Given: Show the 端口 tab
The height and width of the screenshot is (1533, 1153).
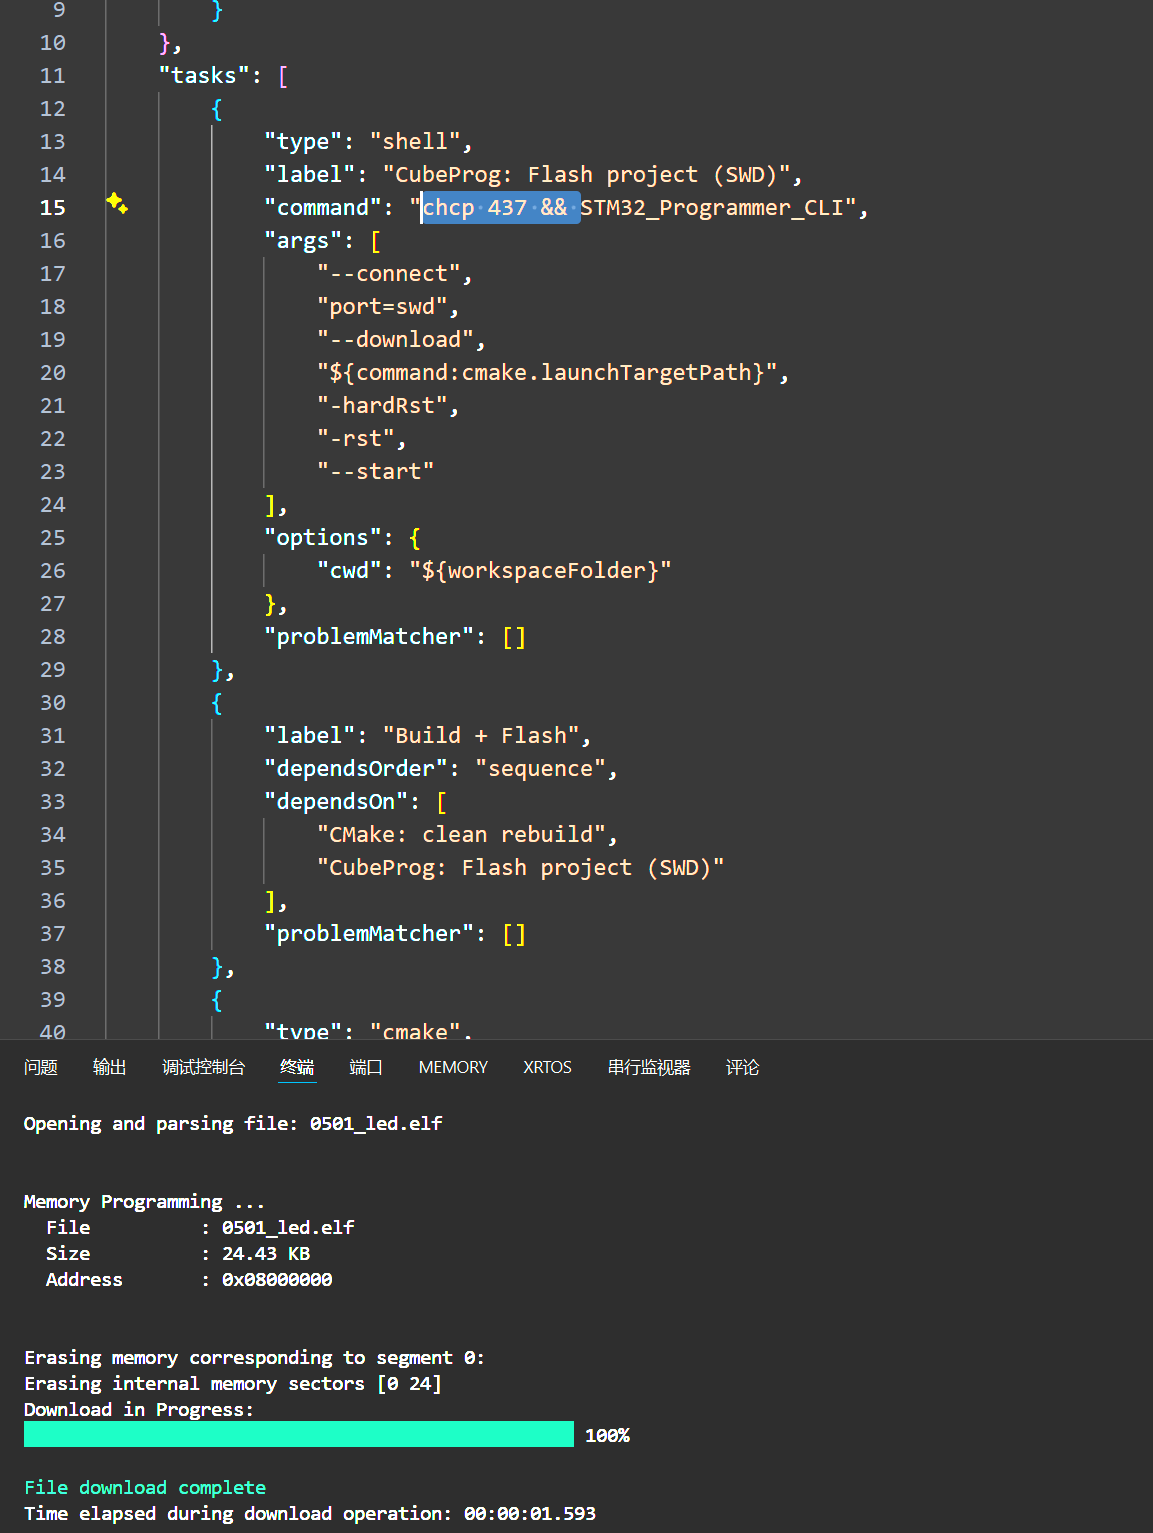Looking at the screenshot, I should (x=366, y=1068).
